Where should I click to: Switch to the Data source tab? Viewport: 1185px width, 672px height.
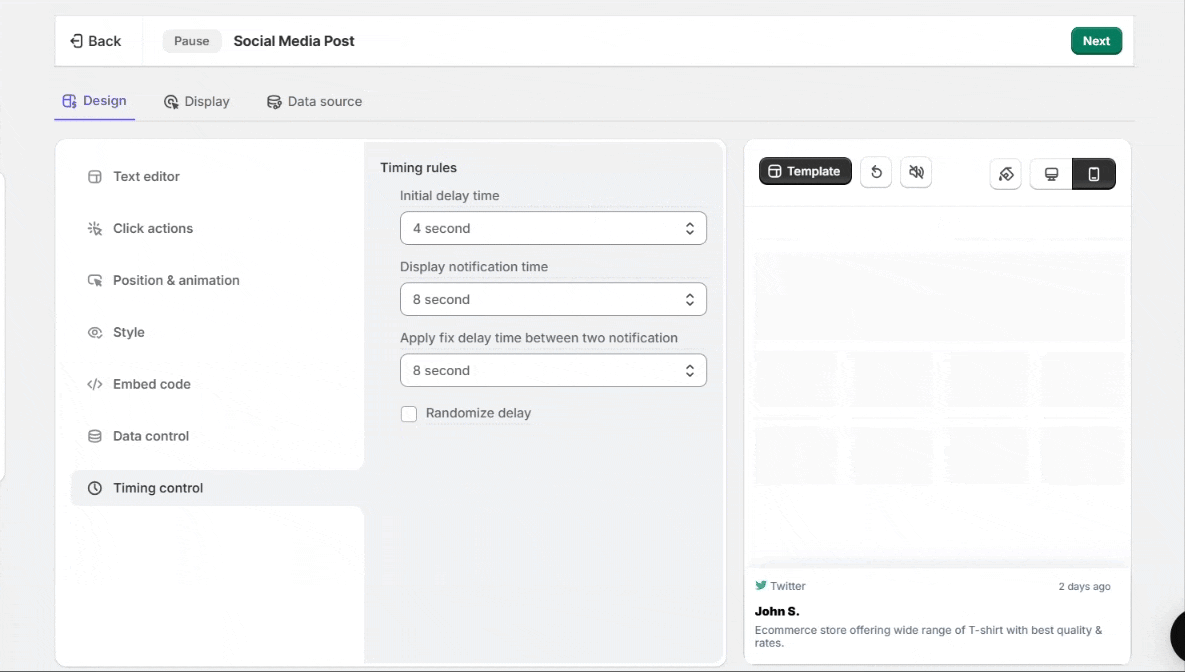(314, 101)
